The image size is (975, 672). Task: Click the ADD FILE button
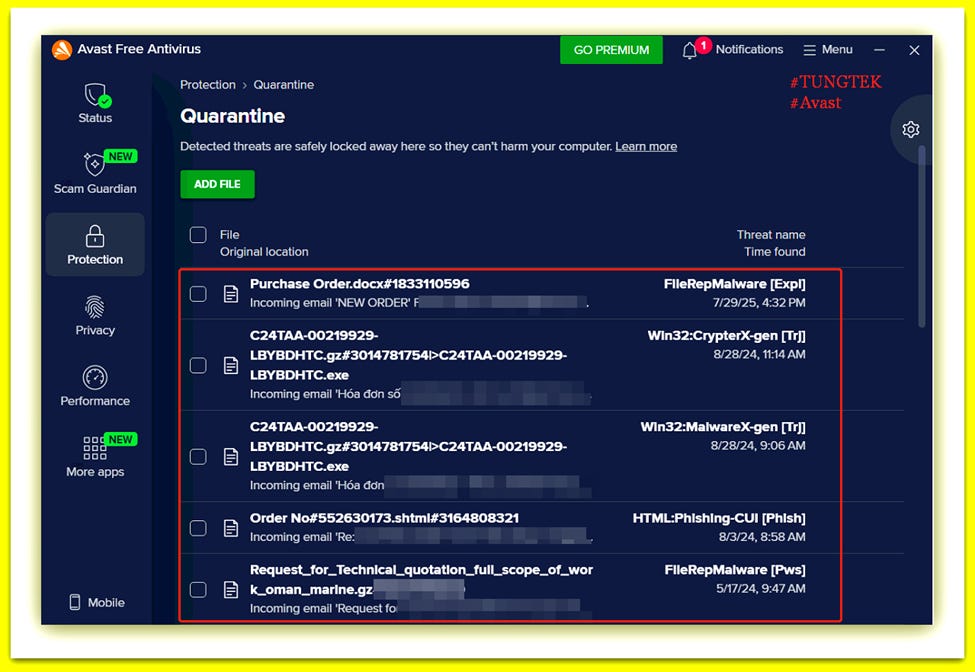coord(217,184)
